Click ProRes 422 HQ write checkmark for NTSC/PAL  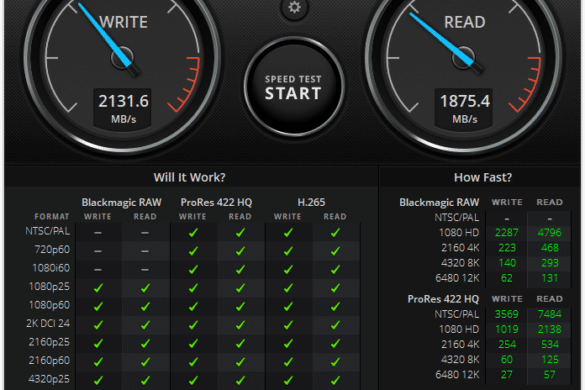coord(193,233)
